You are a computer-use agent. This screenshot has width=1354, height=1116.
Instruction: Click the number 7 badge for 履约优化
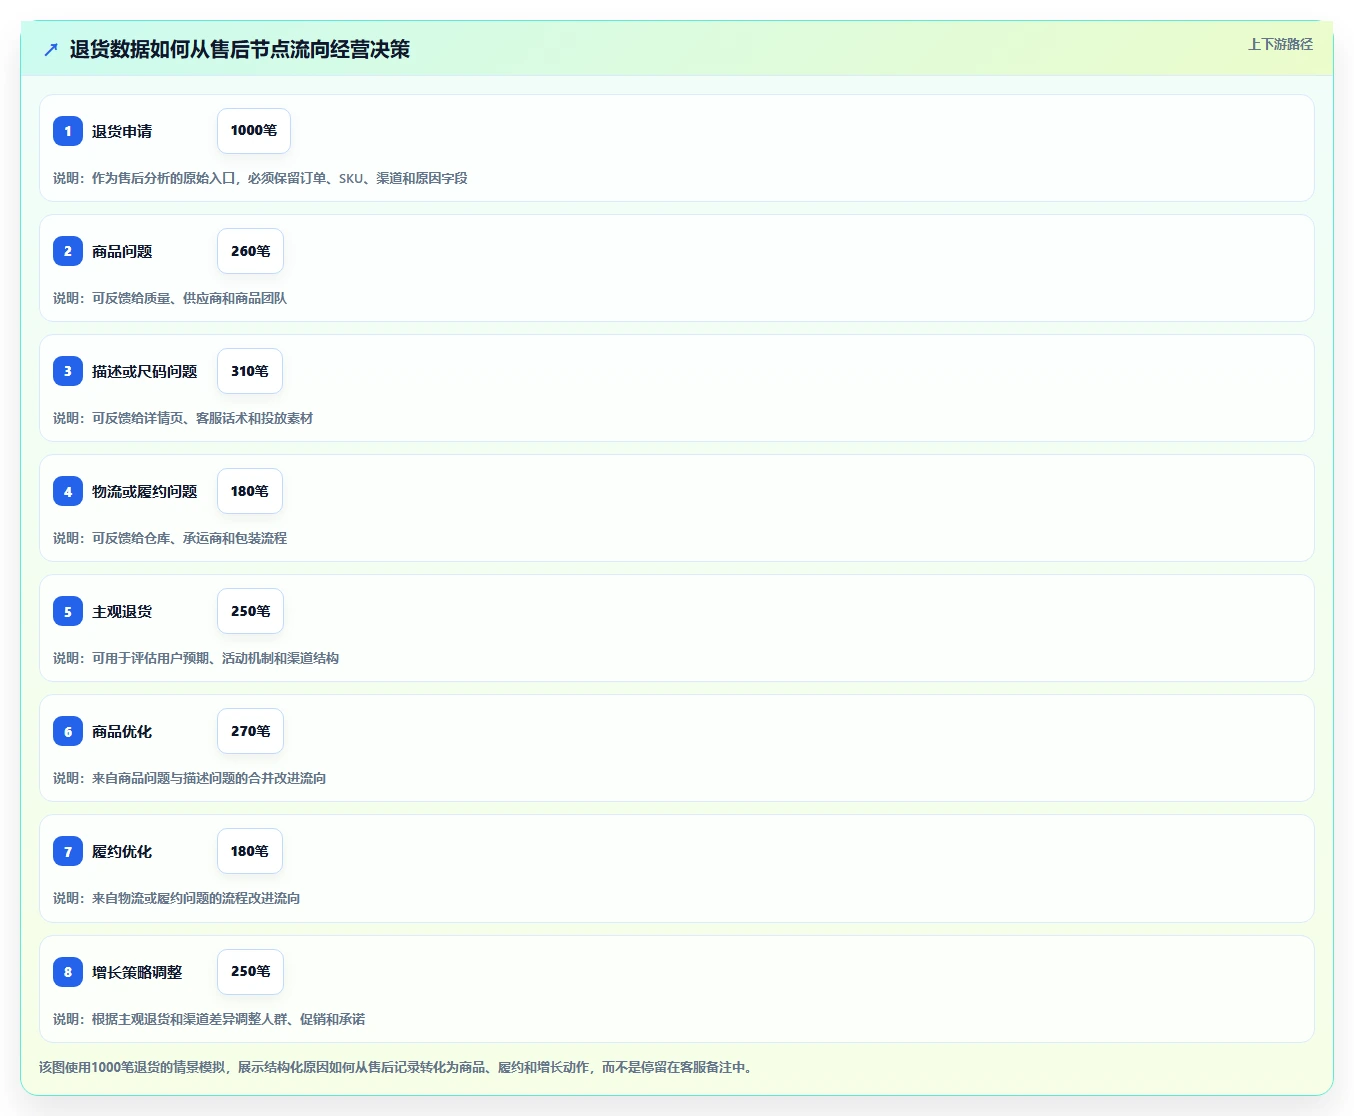click(x=68, y=851)
